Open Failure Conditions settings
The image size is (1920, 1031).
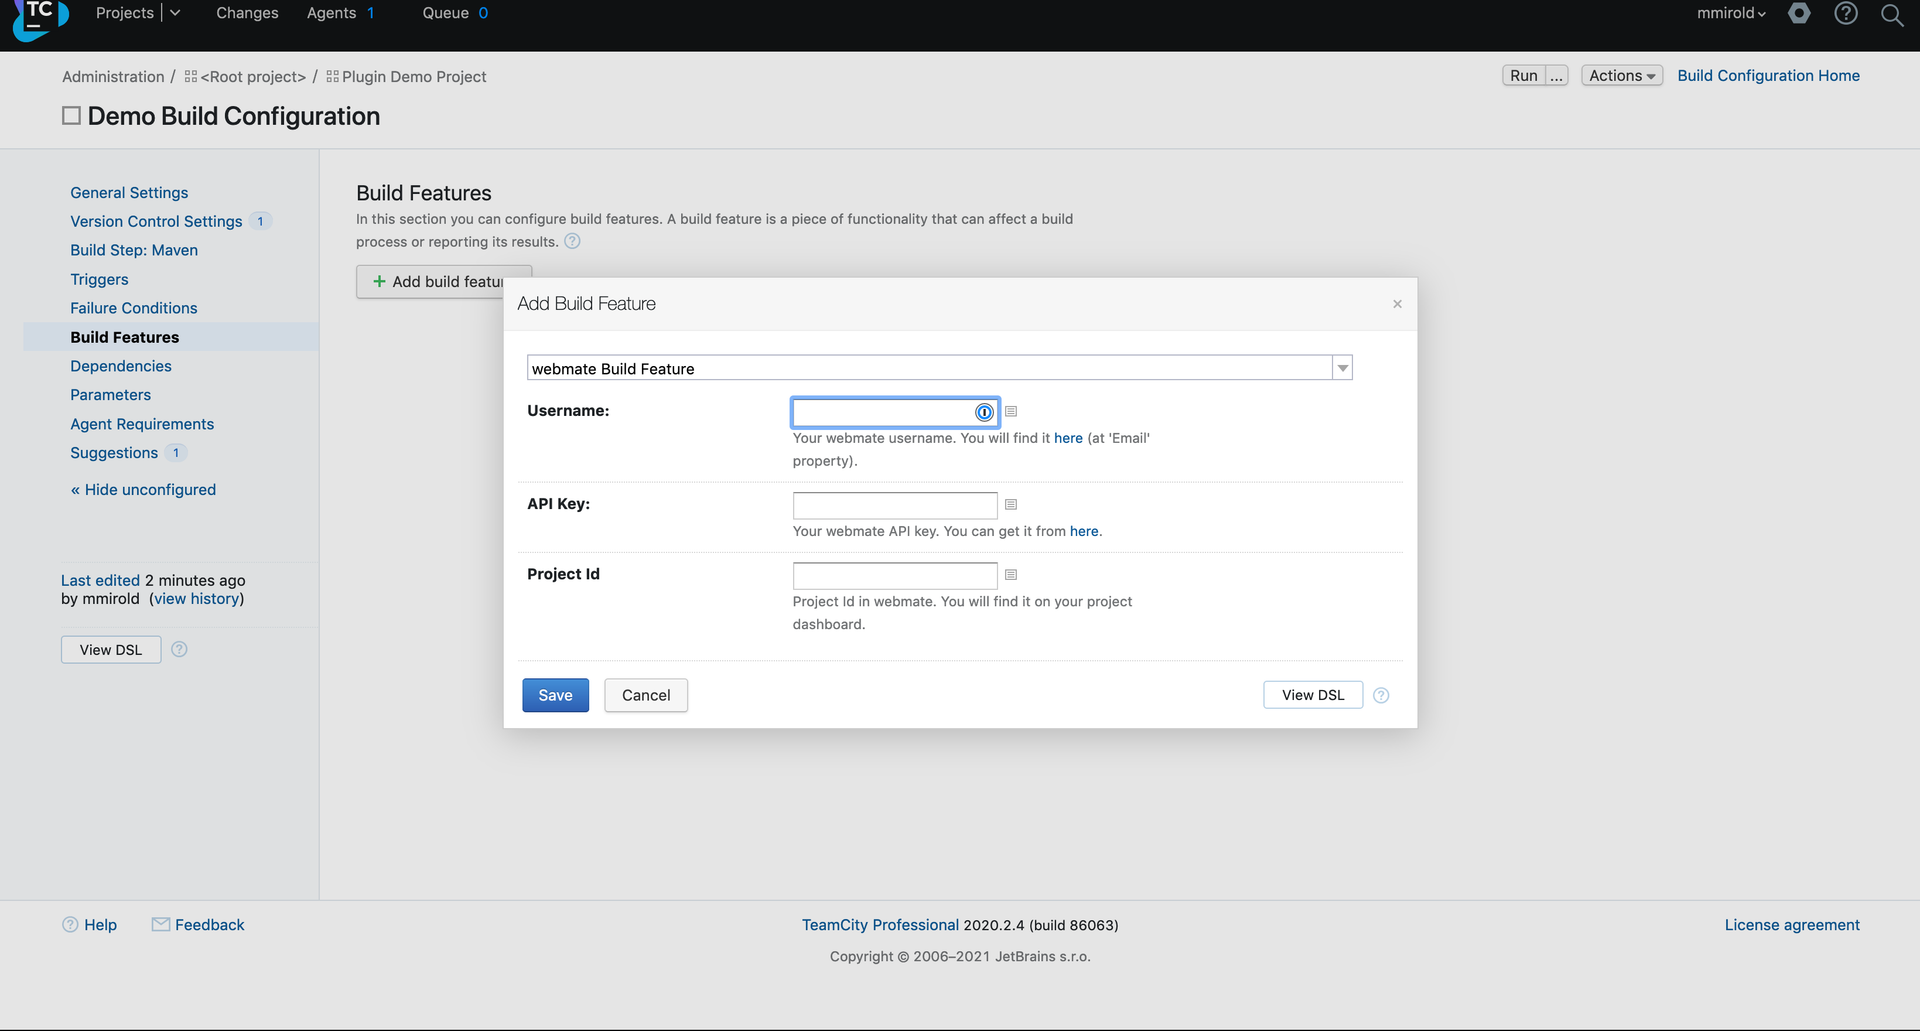(x=134, y=309)
